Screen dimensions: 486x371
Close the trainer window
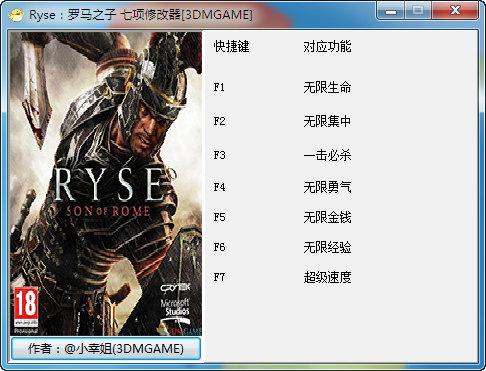455,11
